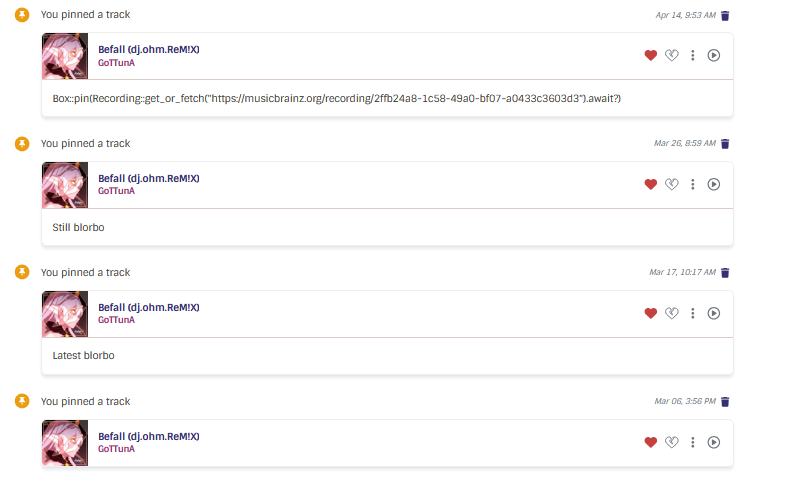Play the Apr 14 pinned Befall track
The image size is (786, 480).
point(714,55)
